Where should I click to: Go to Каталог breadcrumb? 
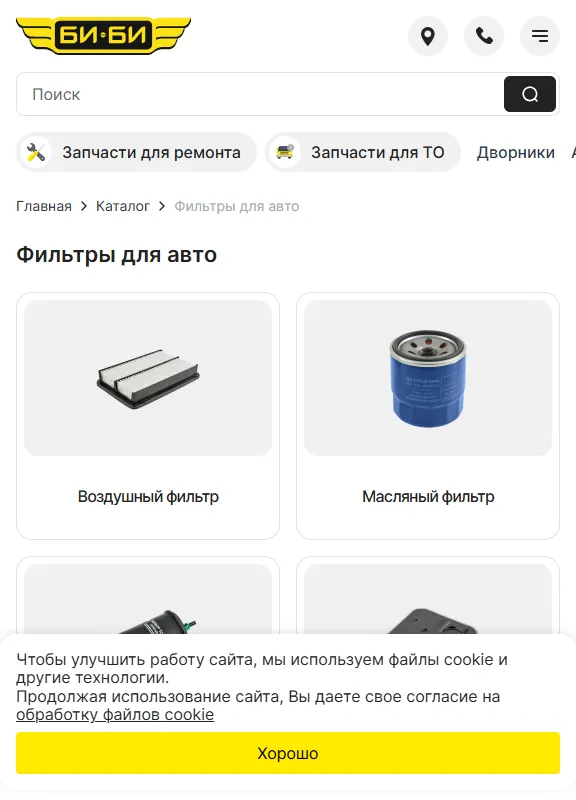click(x=123, y=206)
